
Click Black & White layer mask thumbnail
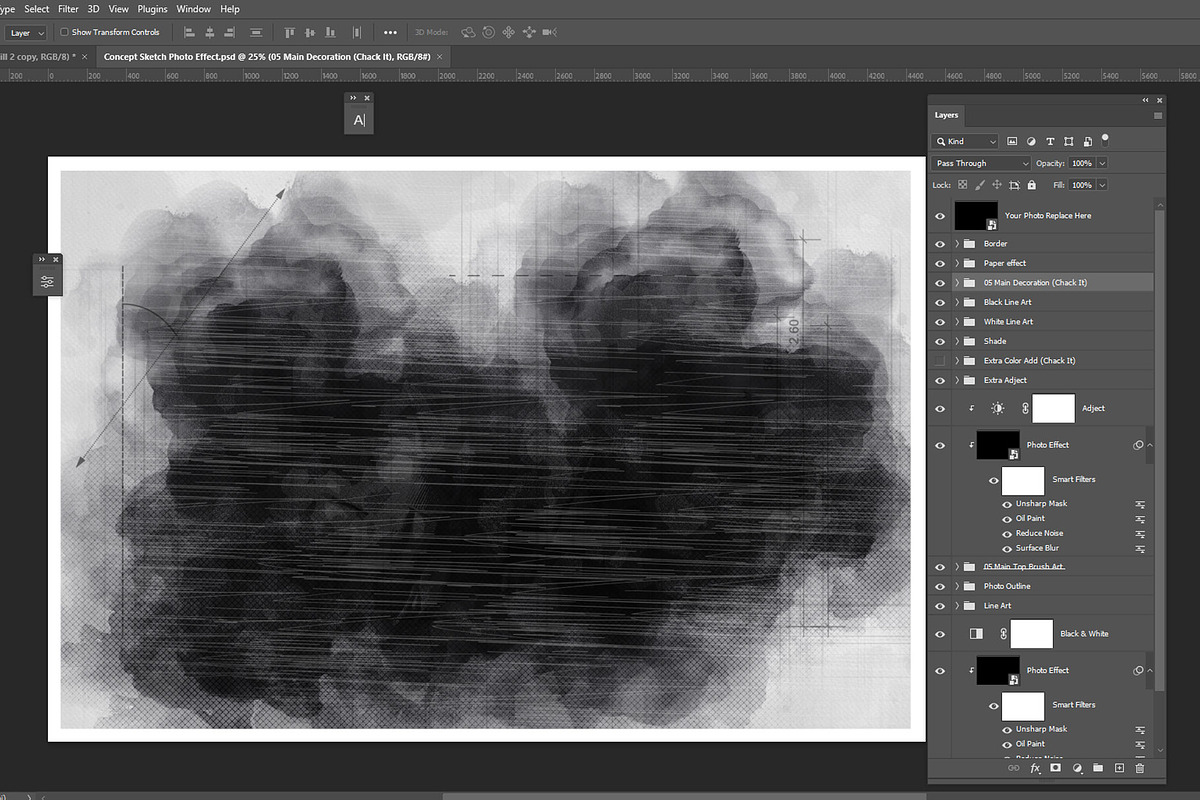[1032, 634]
